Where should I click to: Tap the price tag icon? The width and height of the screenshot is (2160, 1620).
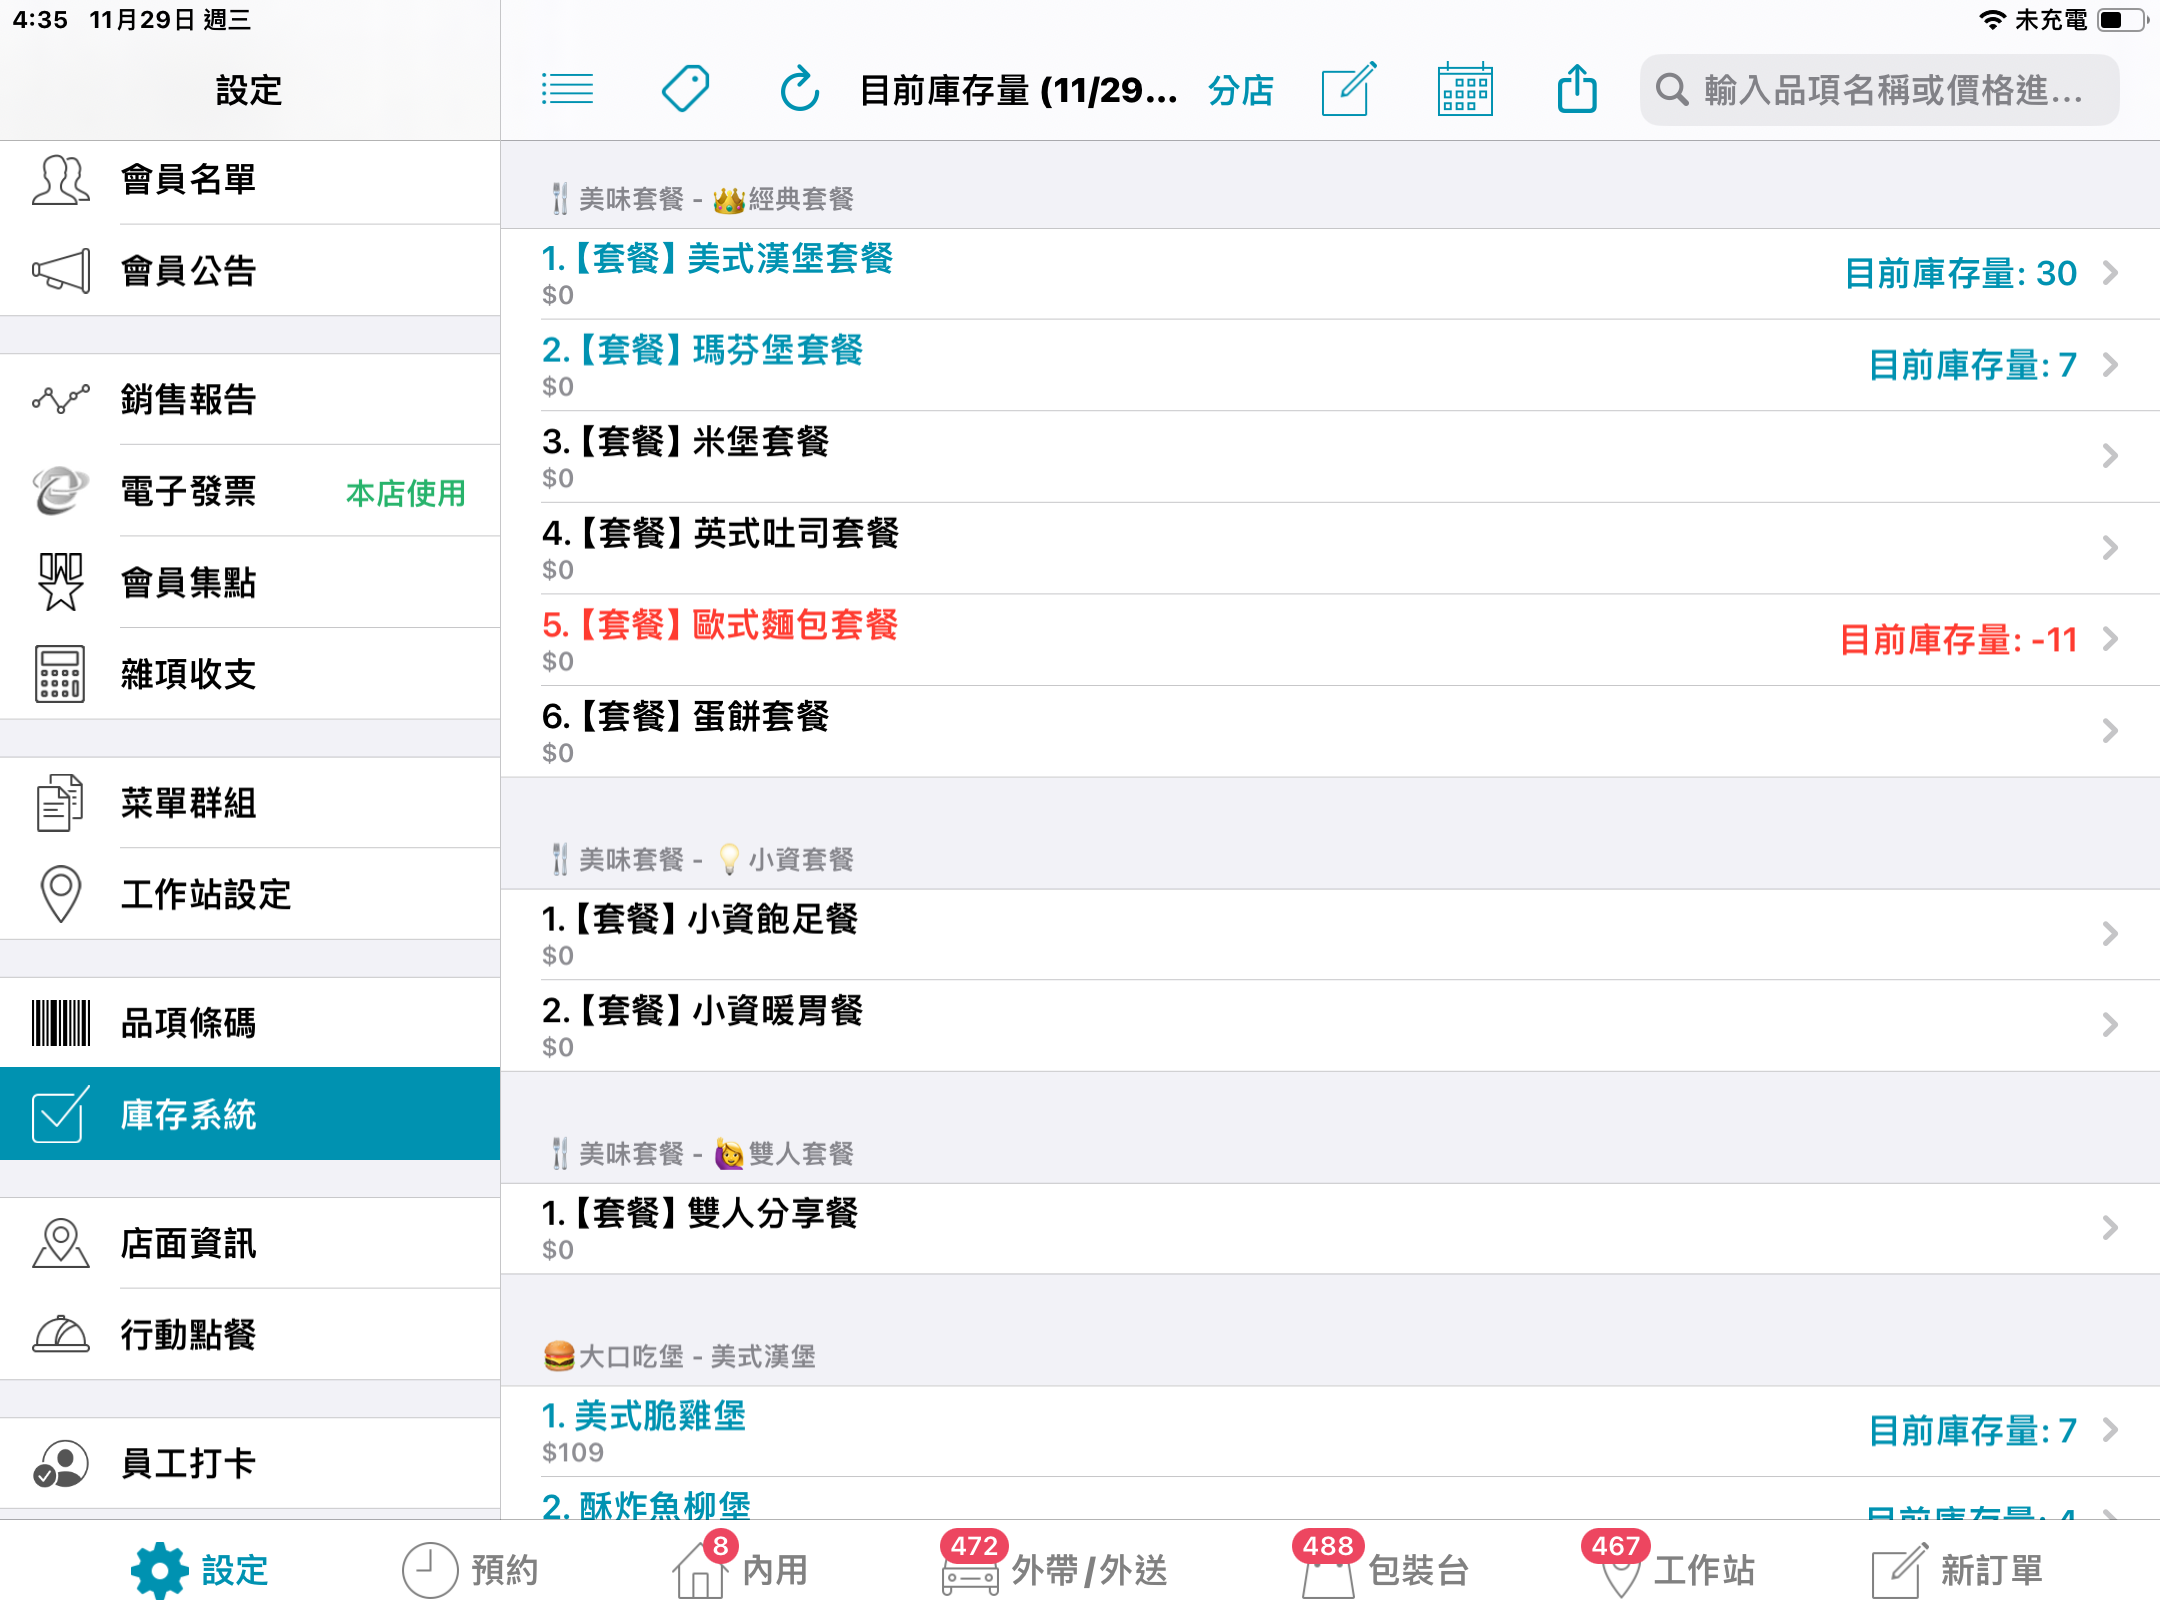[686, 90]
